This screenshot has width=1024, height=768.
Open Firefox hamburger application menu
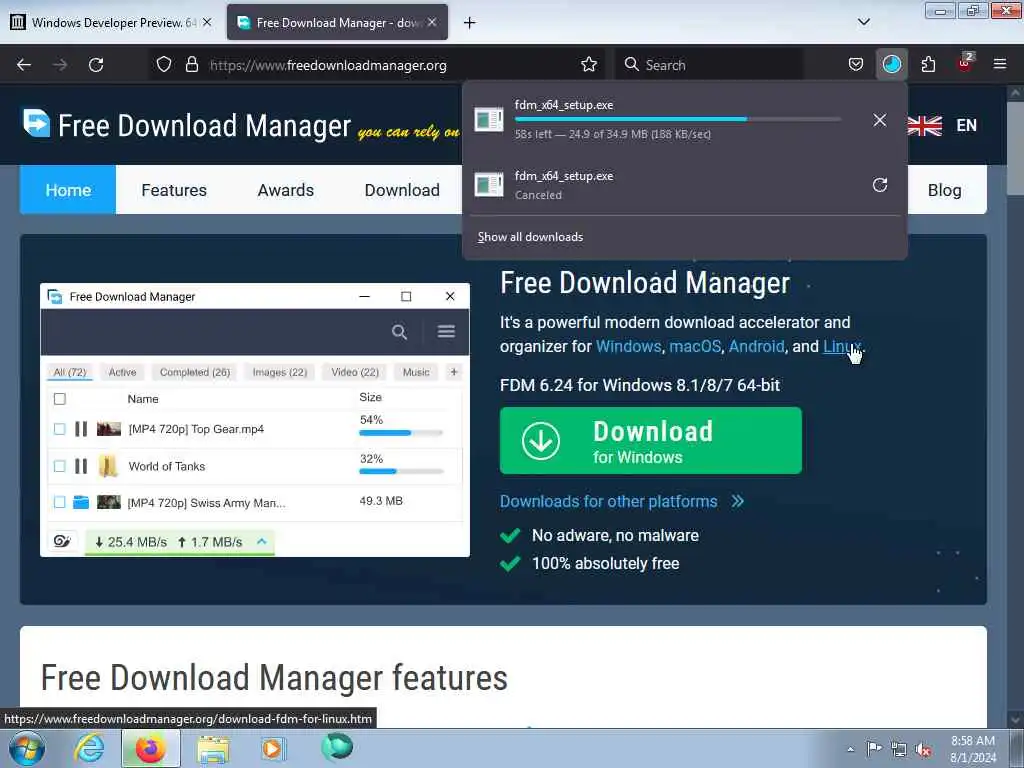(x=999, y=64)
